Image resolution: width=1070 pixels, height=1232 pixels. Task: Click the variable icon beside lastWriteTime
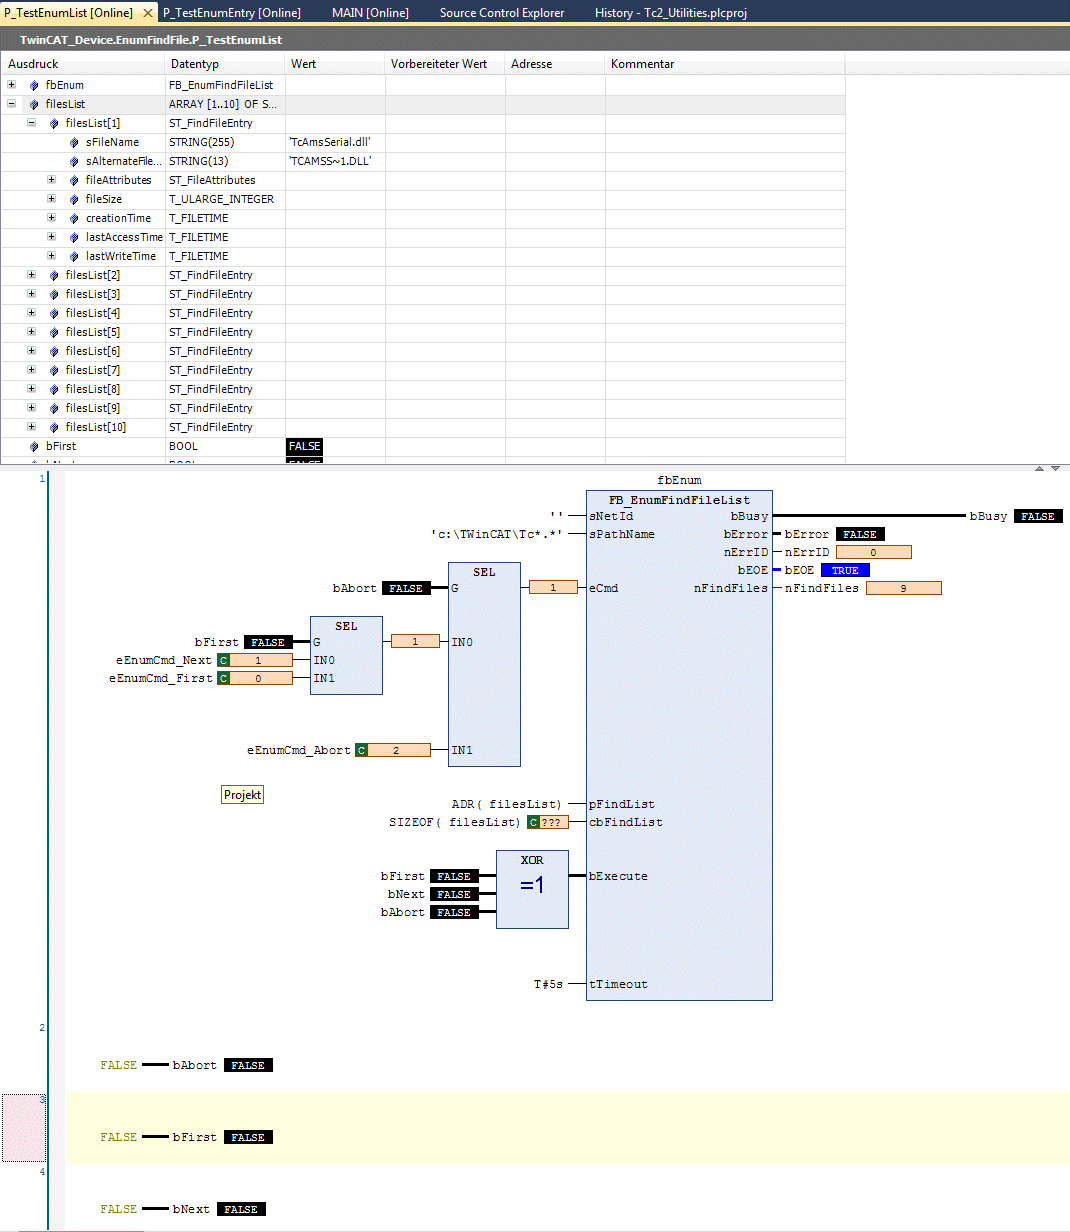tap(74, 256)
